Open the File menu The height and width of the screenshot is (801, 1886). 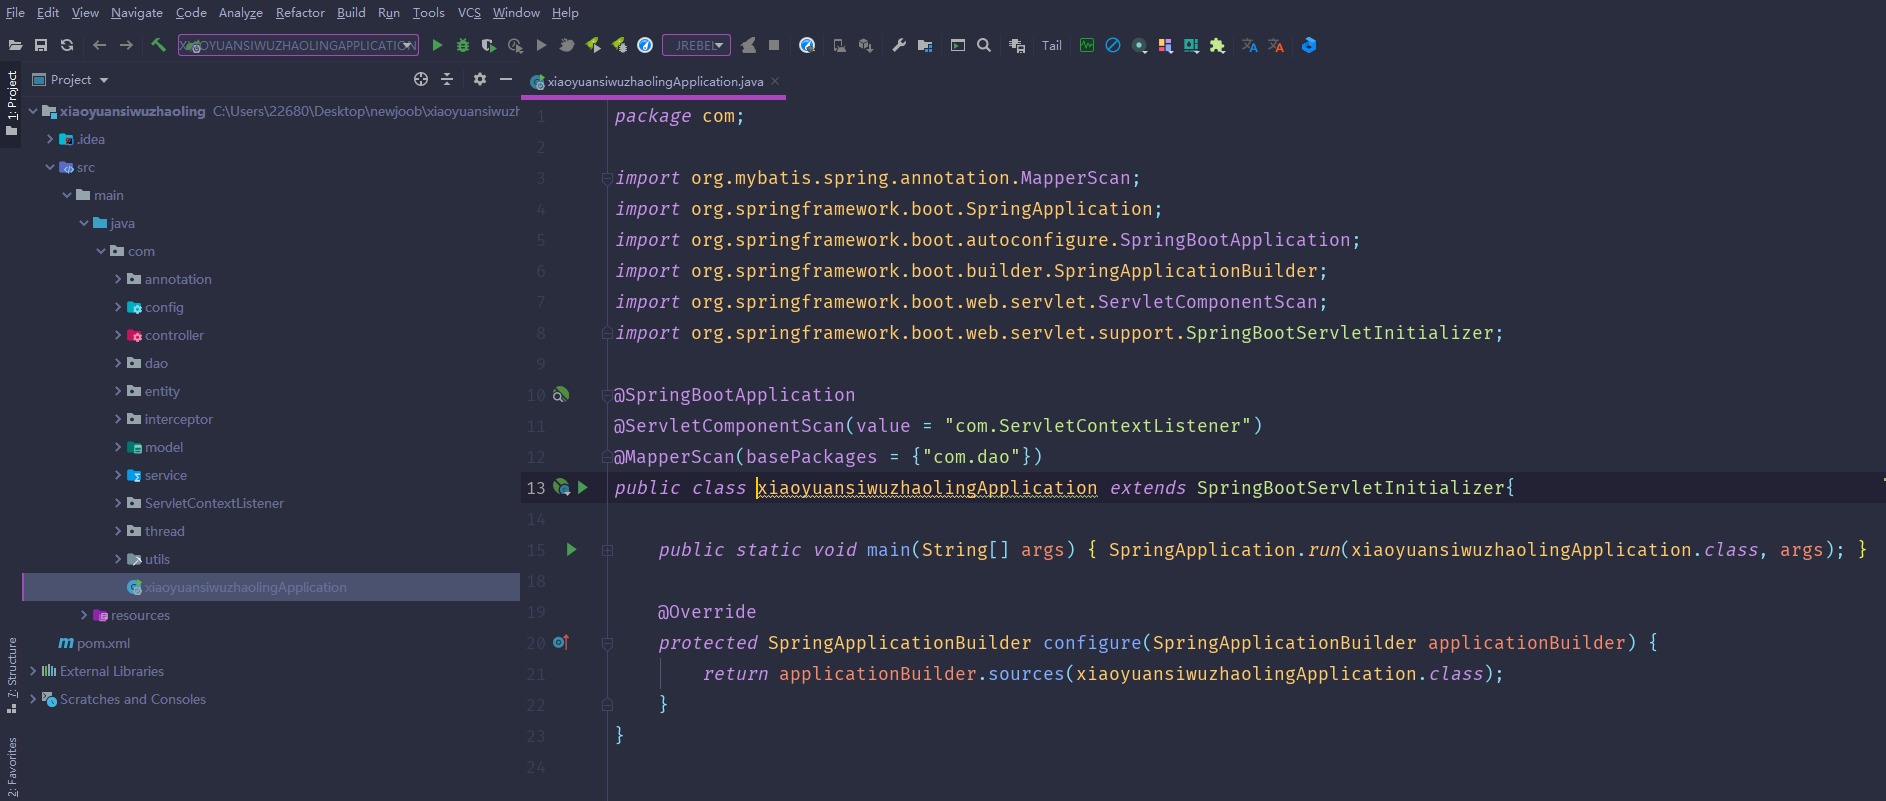15,12
